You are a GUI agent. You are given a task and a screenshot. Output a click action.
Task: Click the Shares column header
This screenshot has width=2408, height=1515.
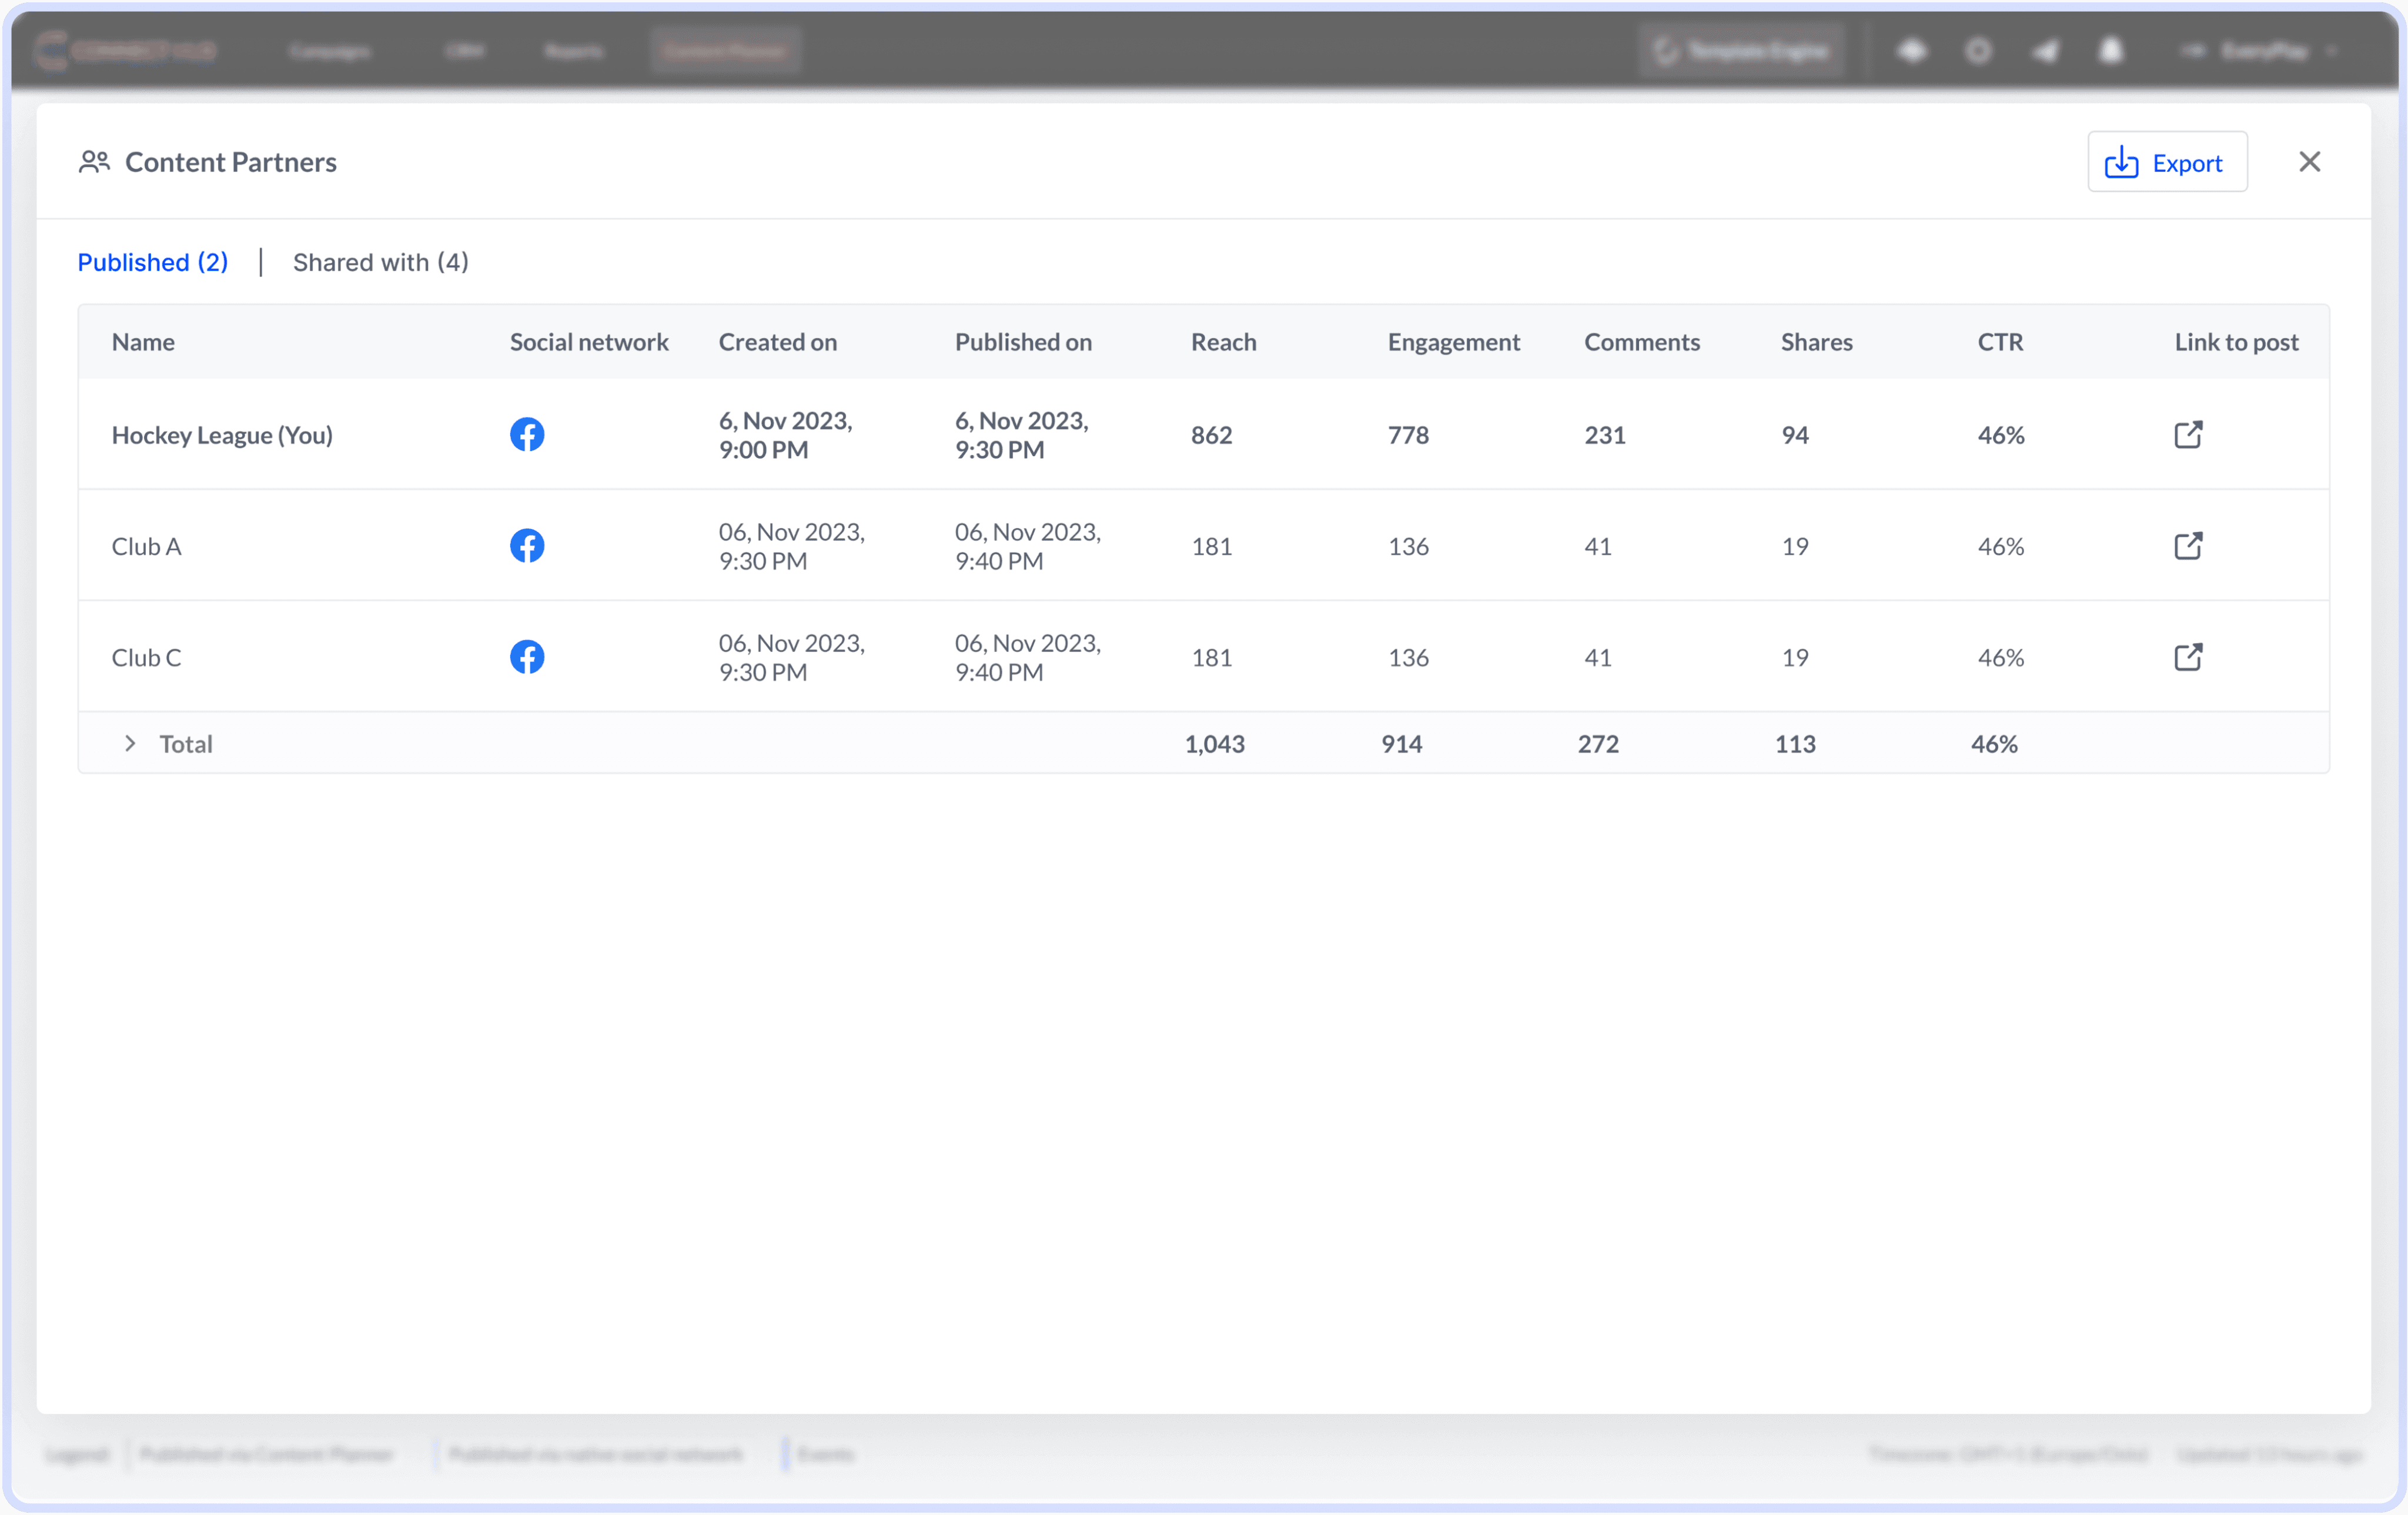point(1817,342)
